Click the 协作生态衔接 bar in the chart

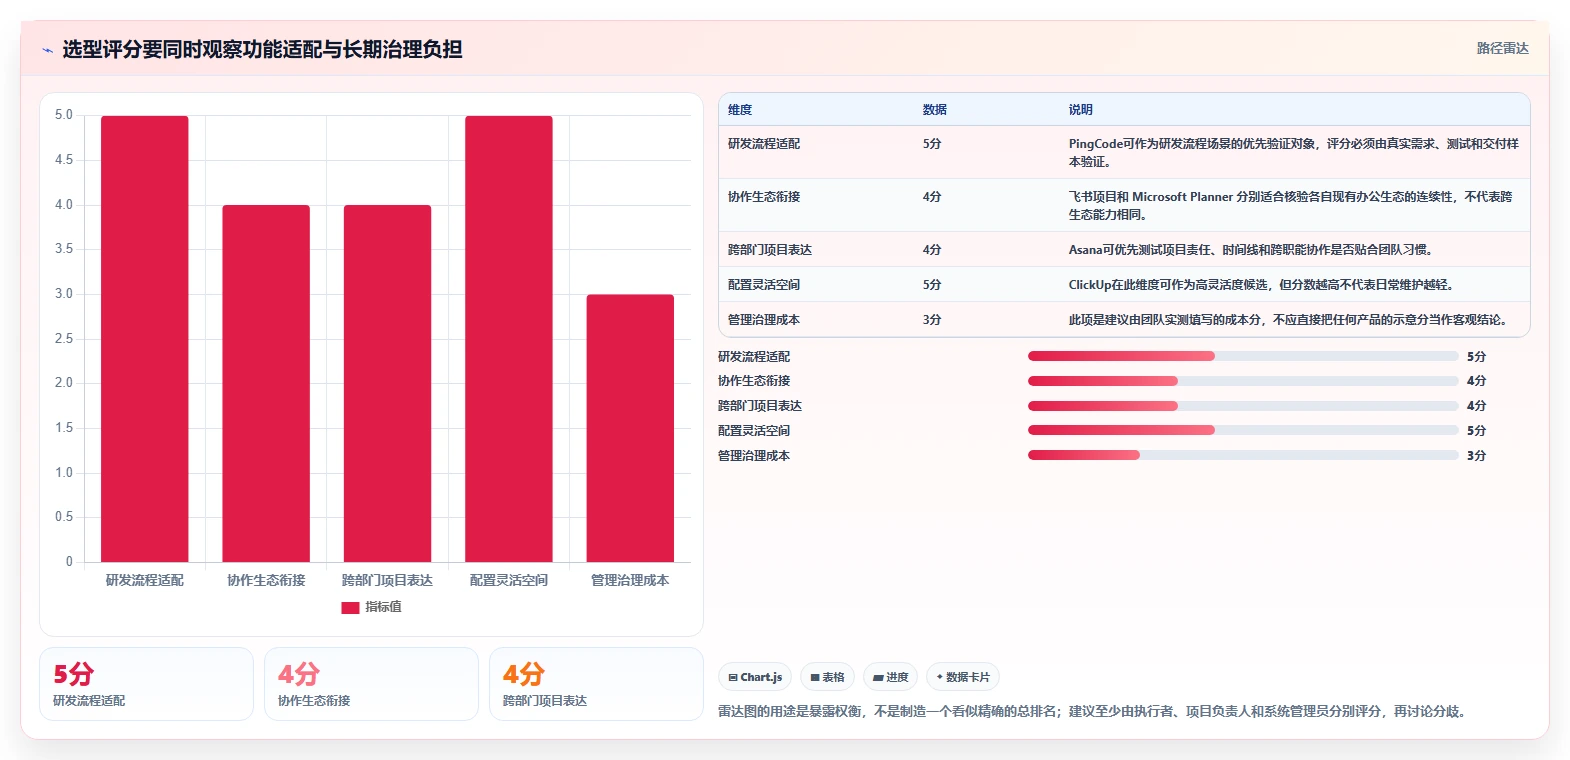[266, 384]
